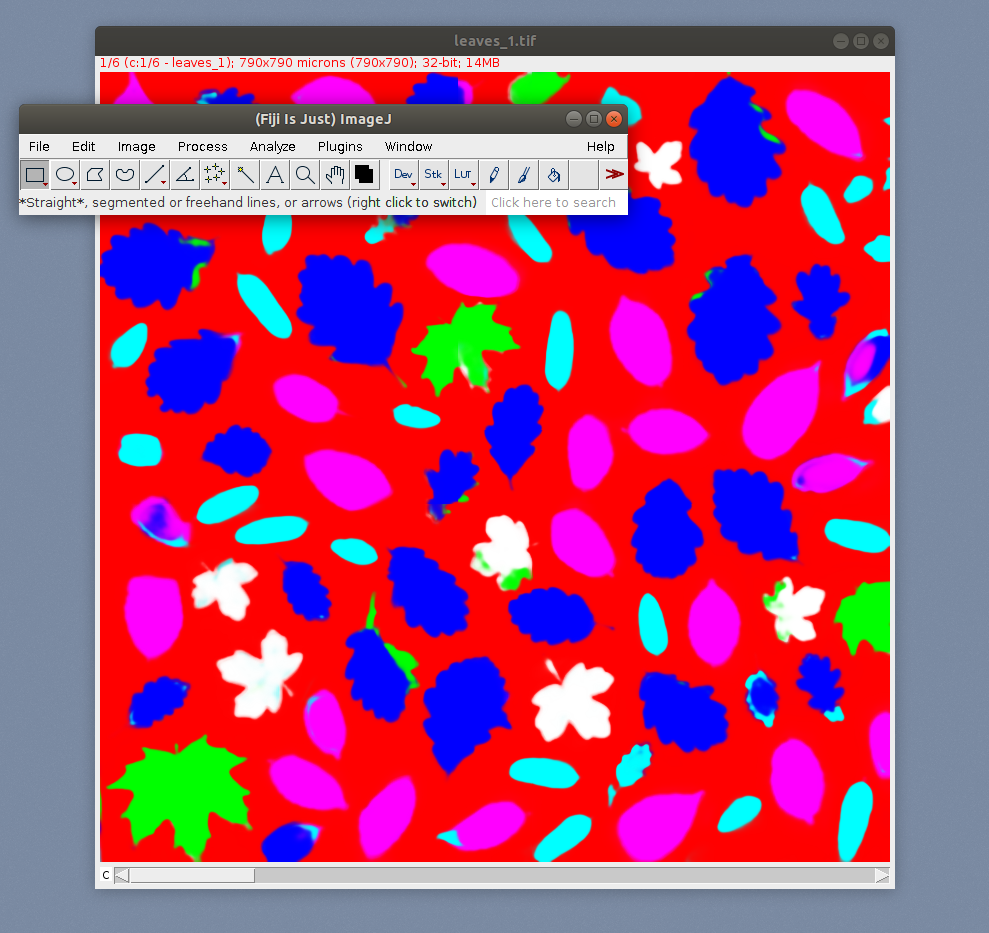Activate the Freehand selection tool
This screenshot has width=989, height=933.
tap(124, 174)
